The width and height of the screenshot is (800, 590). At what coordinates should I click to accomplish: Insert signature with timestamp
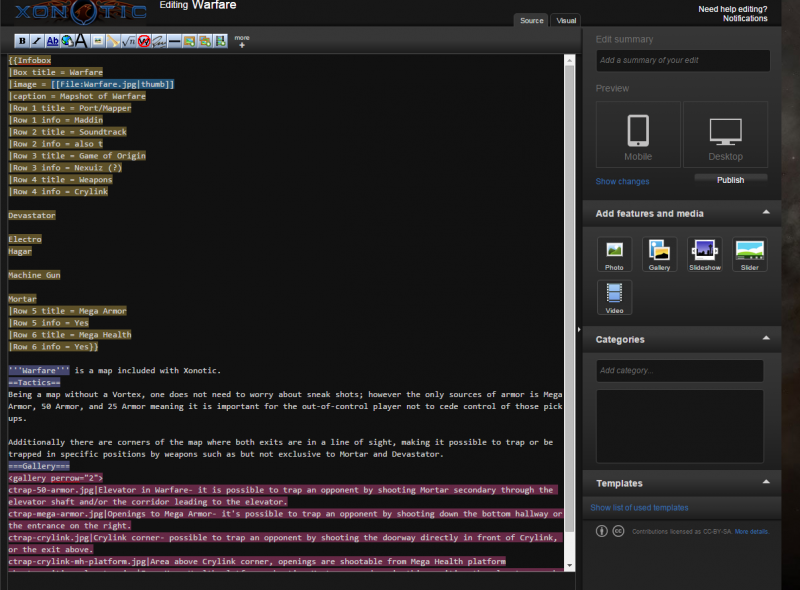pos(159,41)
